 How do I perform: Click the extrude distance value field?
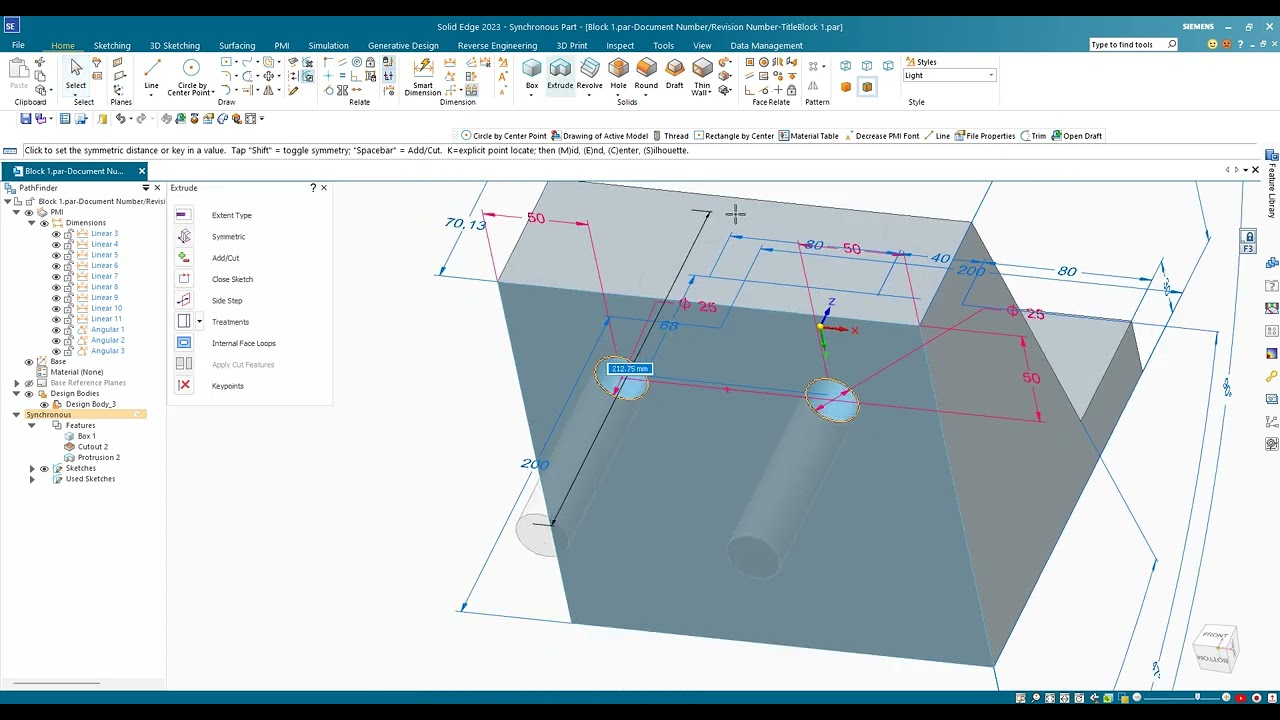pyautogui.click(x=630, y=369)
